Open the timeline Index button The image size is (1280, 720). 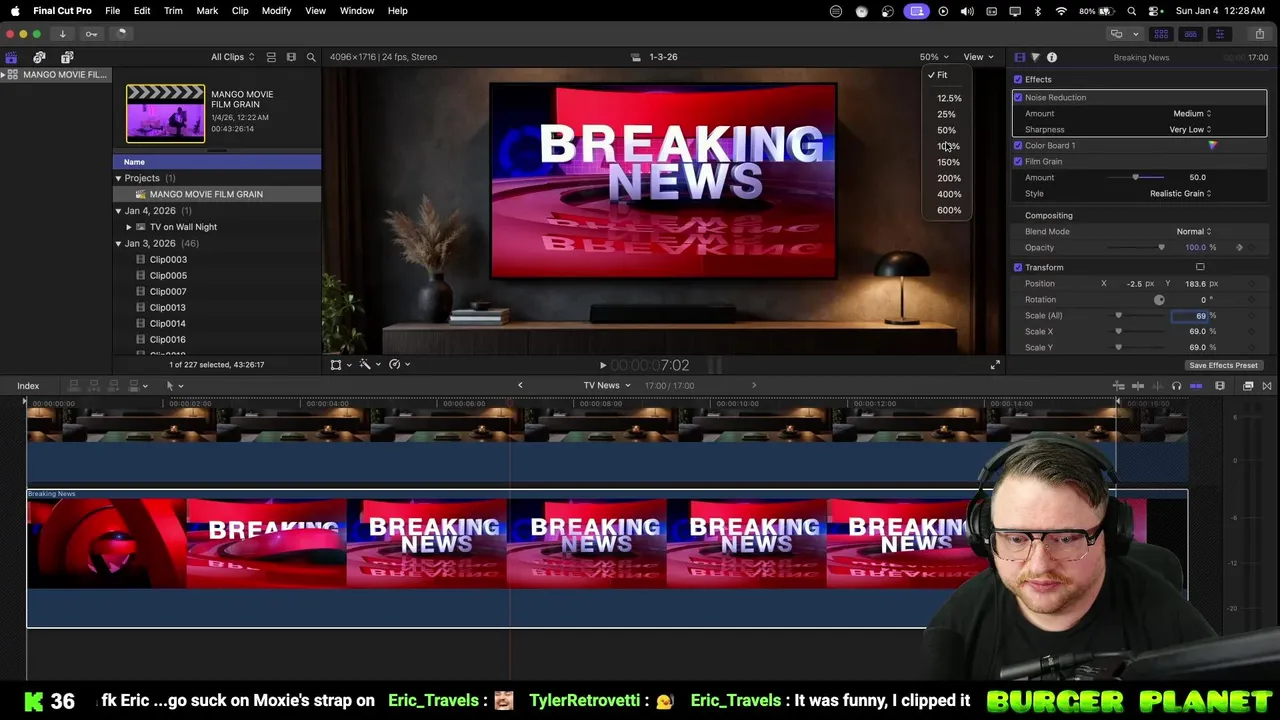[28, 386]
